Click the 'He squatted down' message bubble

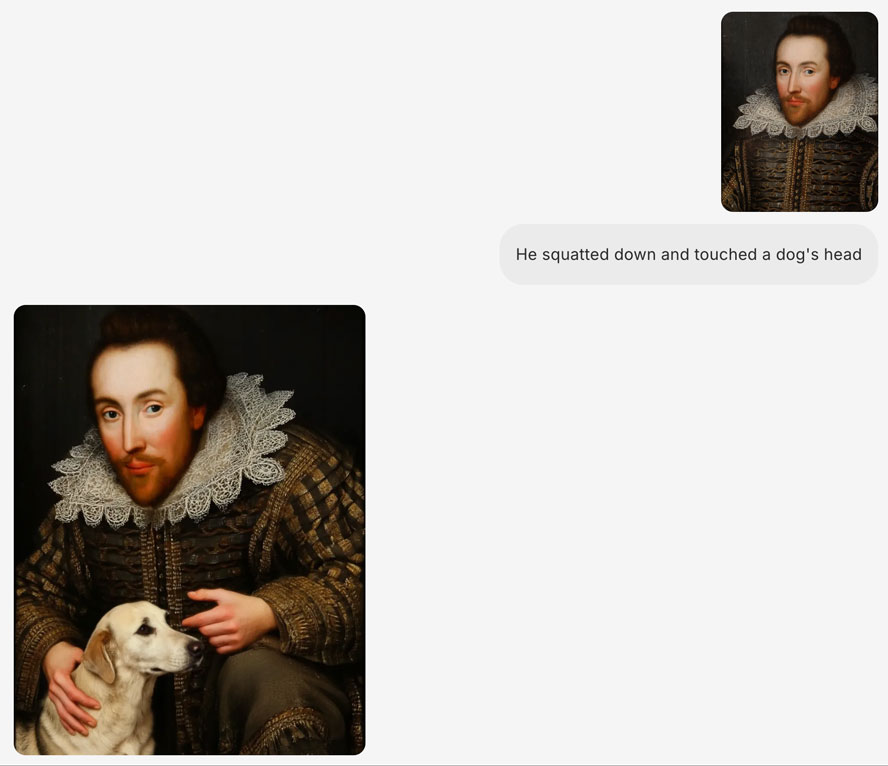(x=688, y=254)
